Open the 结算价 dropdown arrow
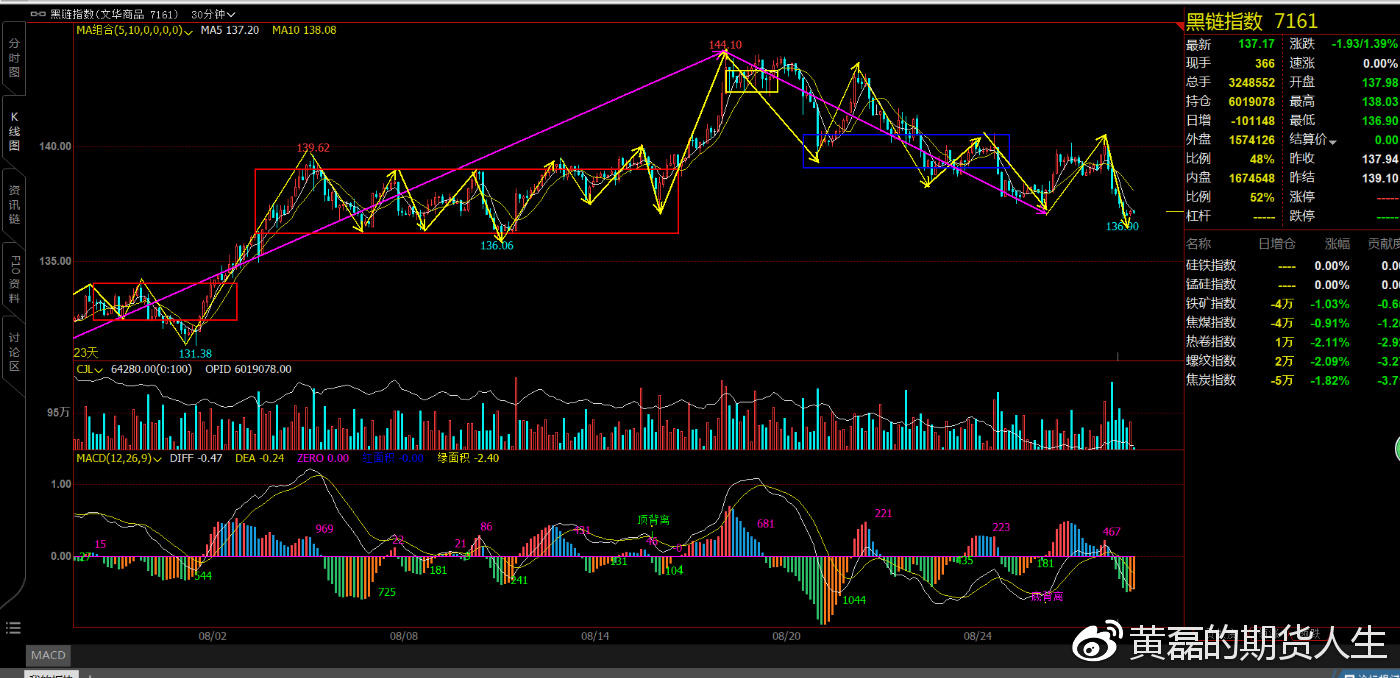 click(1331, 142)
